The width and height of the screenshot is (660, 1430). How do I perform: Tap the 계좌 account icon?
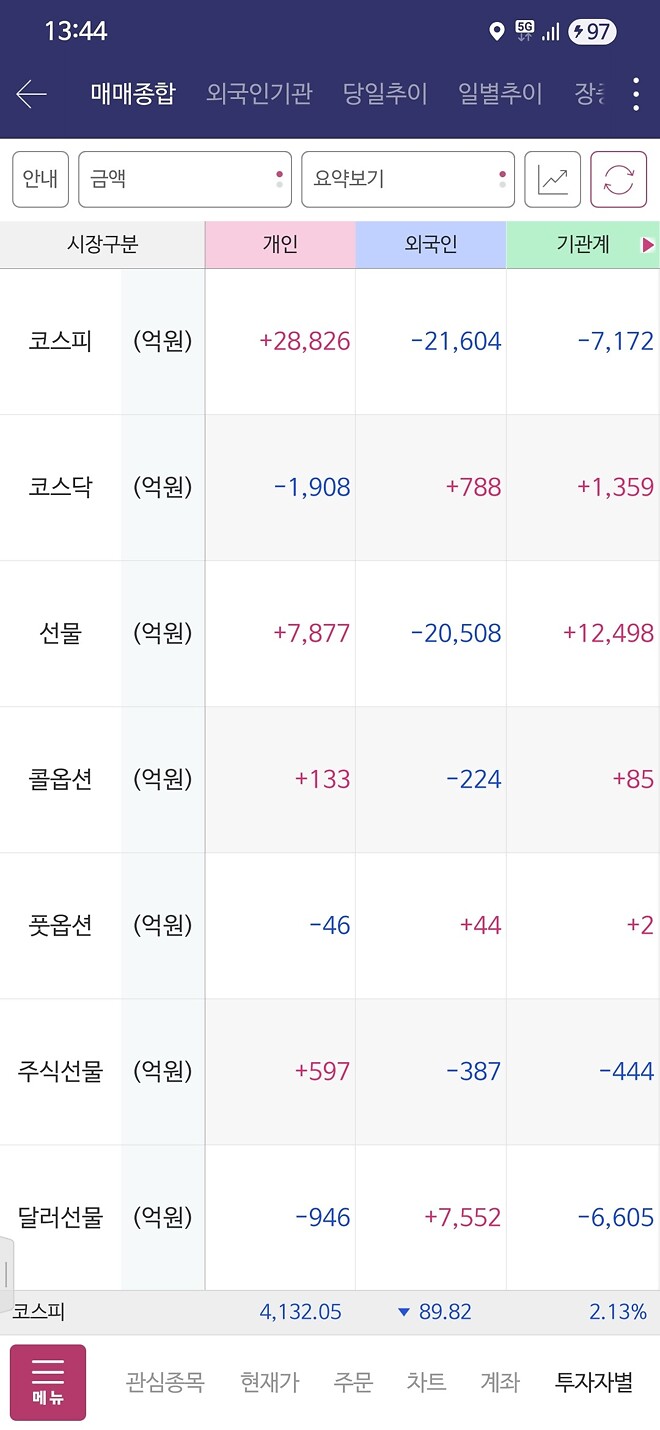498,1382
